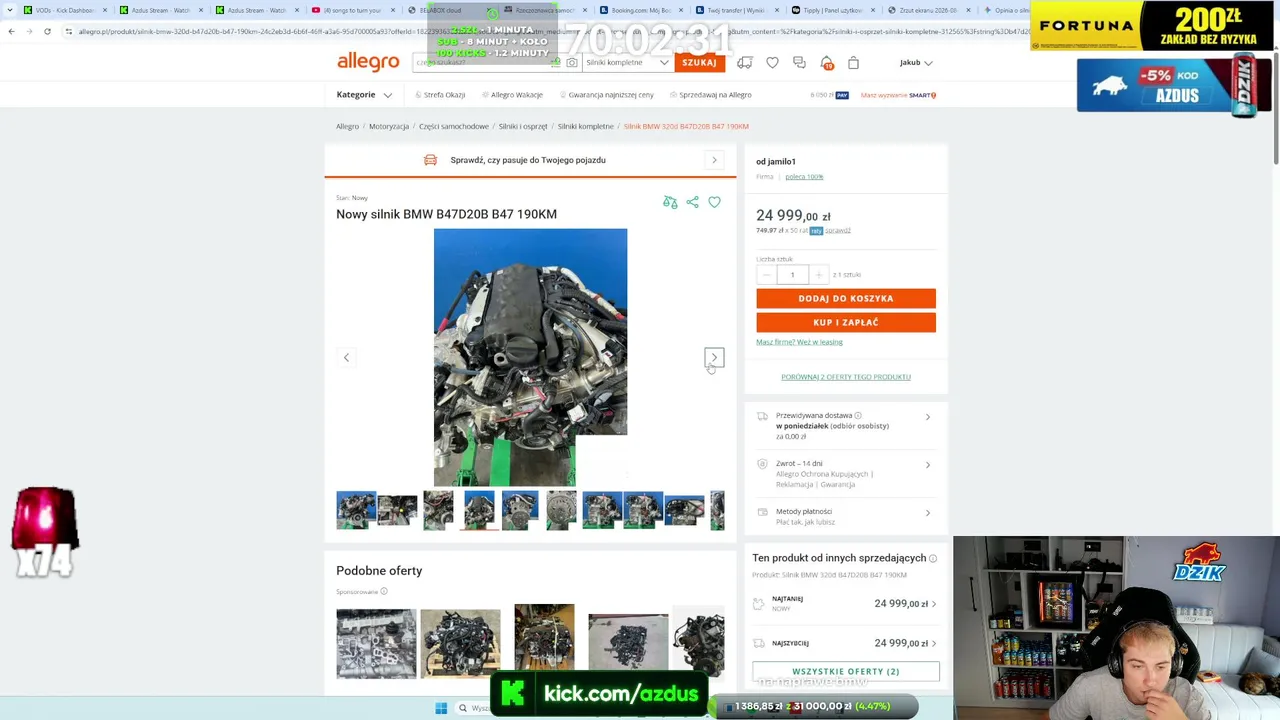This screenshot has height=720, width=1280.
Task: Open the NAJTANIEJ offer row
Action: (x=846, y=604)
